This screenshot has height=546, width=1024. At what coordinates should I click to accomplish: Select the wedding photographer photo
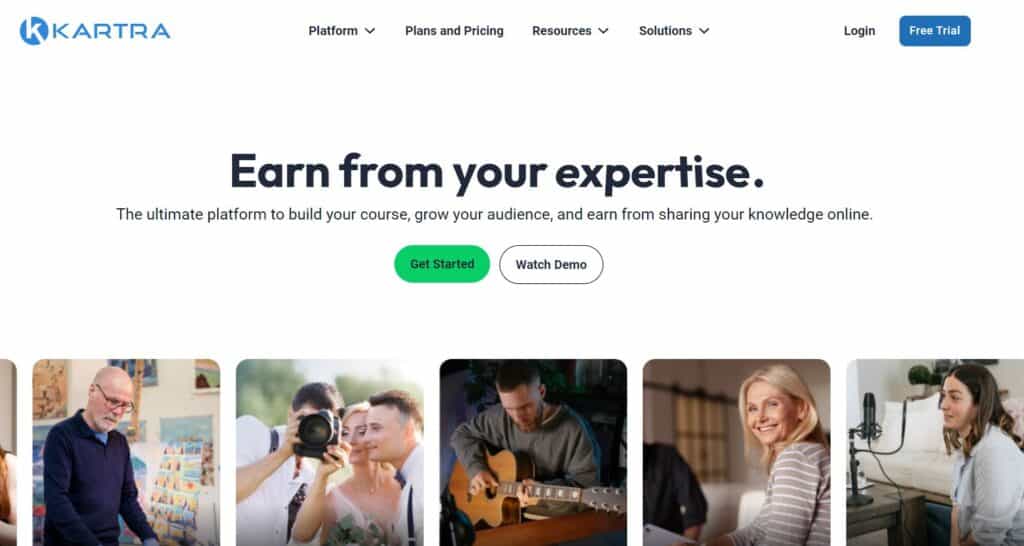pos(330,452)
